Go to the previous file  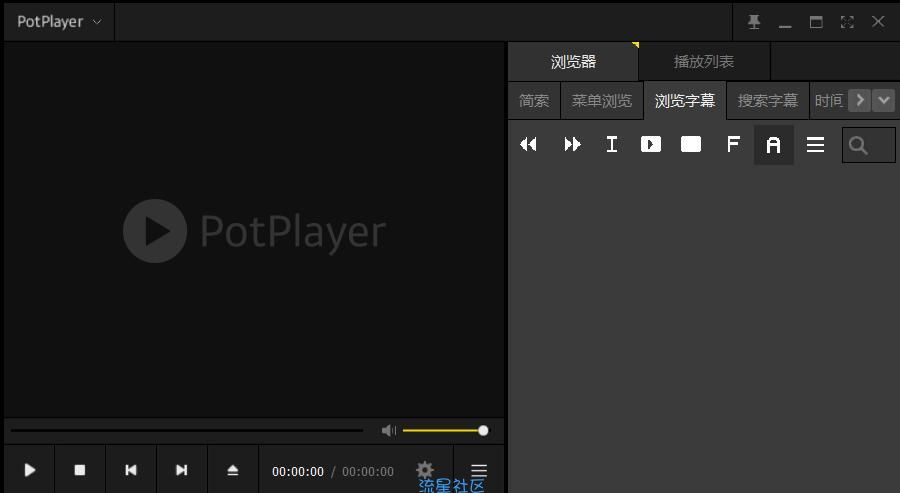[131, 470]
